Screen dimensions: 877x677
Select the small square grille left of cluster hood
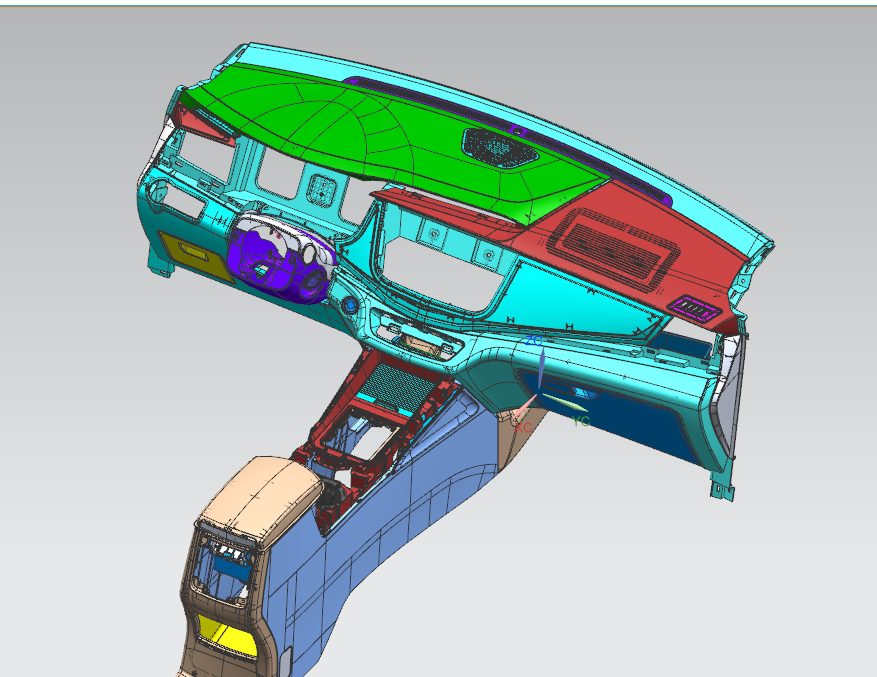click(322, 188)
